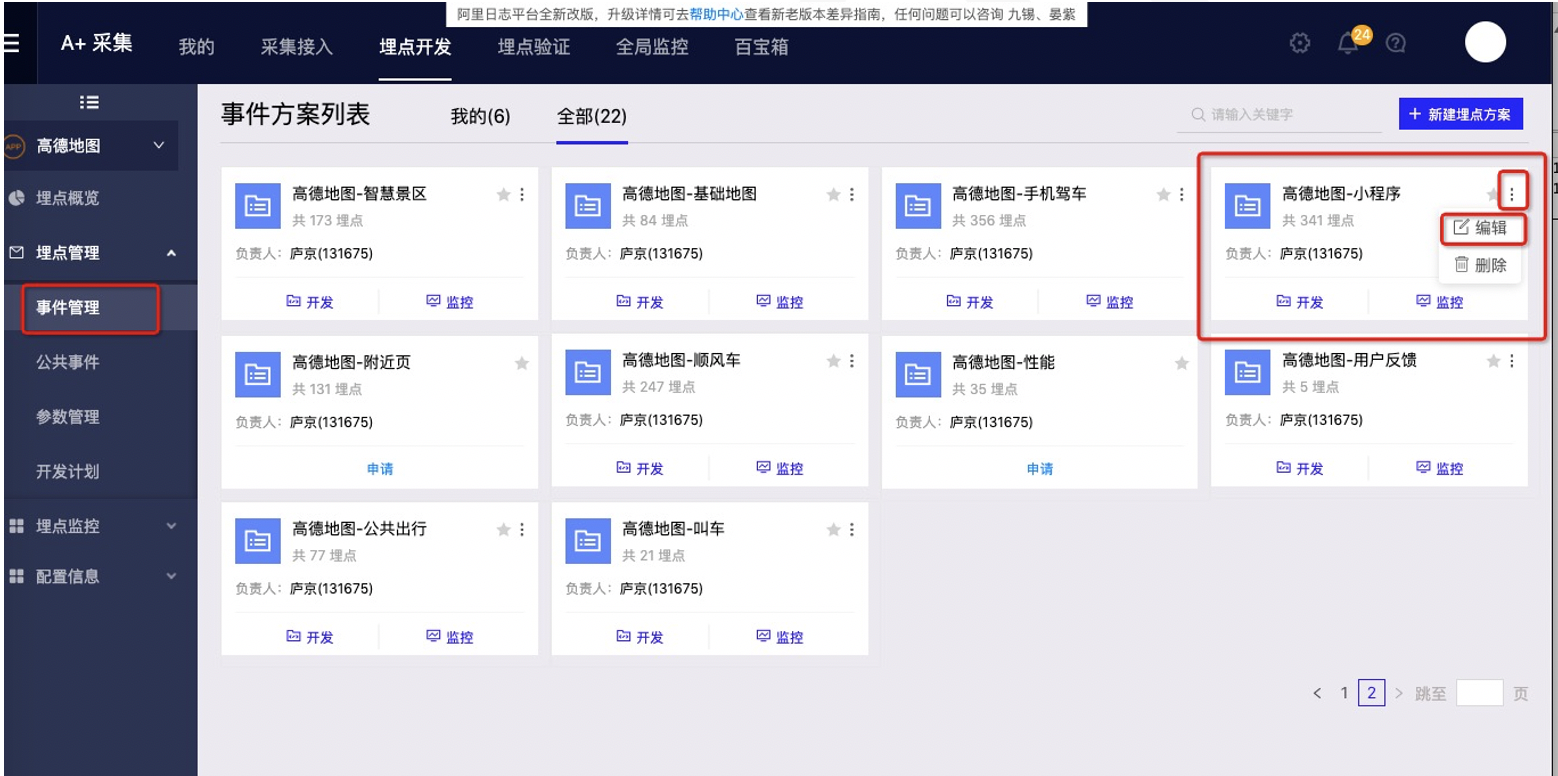Show the 全部(22) list tab
Image resolution: width=1558 pixels, height=776 pixels.
tap(592, 117)
